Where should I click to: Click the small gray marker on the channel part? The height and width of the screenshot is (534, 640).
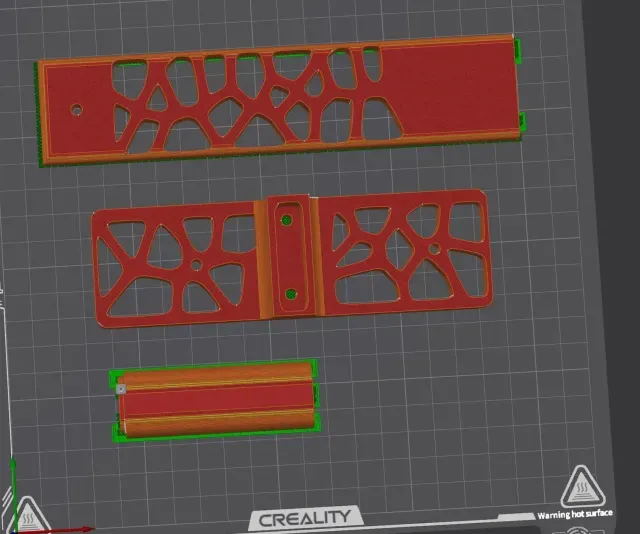click(121, 389)
